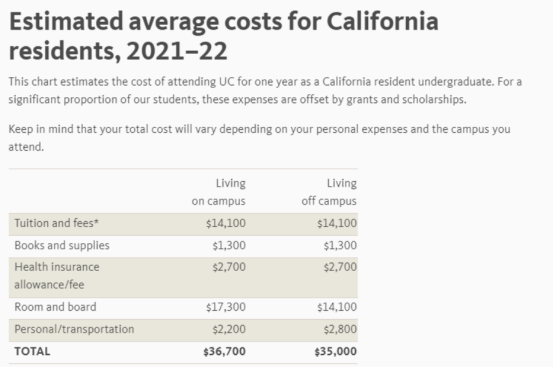
Task: Select the intro paragraph about attending UC
Action: 265,90
